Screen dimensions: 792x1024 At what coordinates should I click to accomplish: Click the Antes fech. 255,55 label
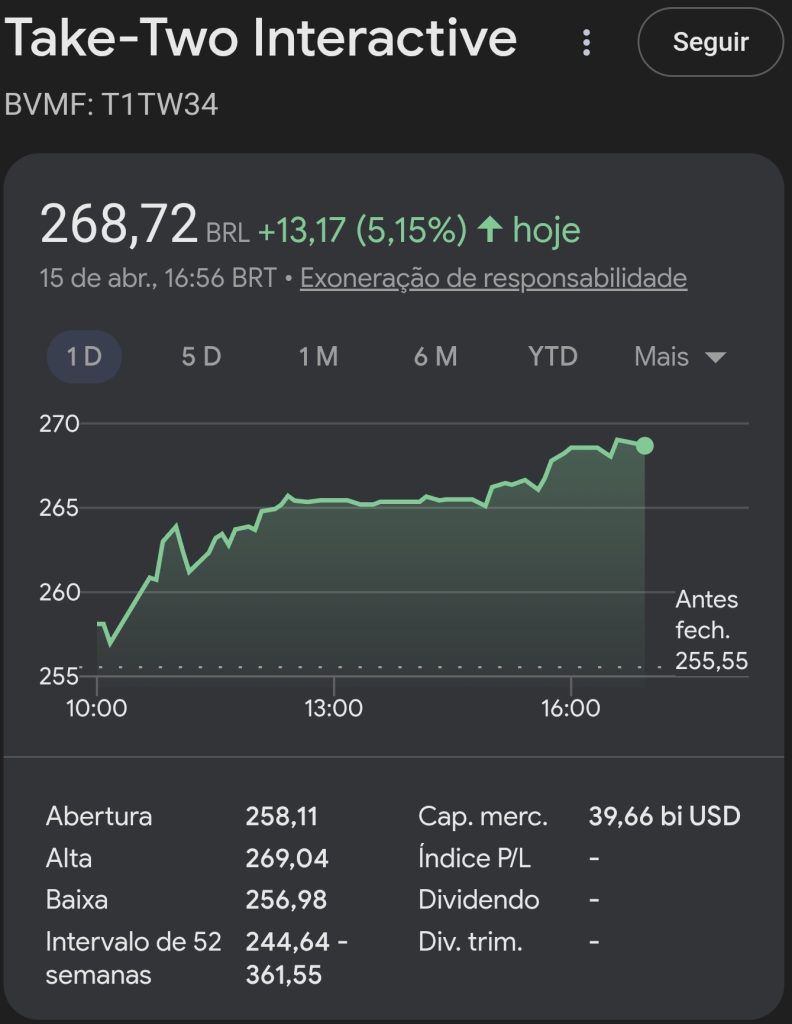[710, 630]
